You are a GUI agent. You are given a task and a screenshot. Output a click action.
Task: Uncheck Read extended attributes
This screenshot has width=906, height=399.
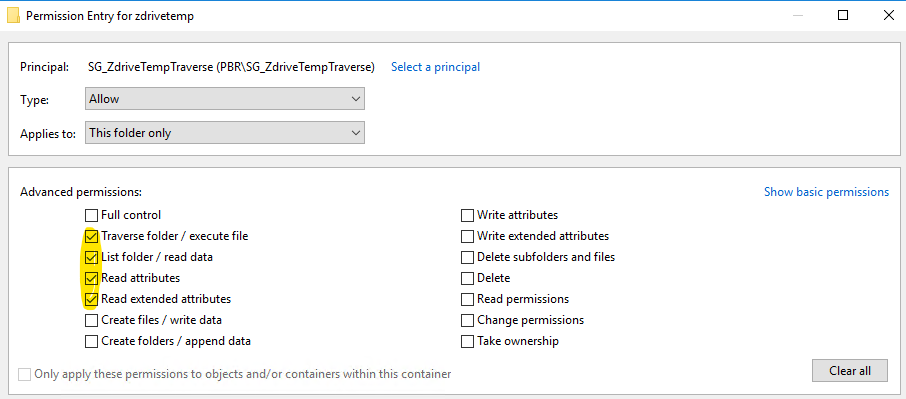91,299
